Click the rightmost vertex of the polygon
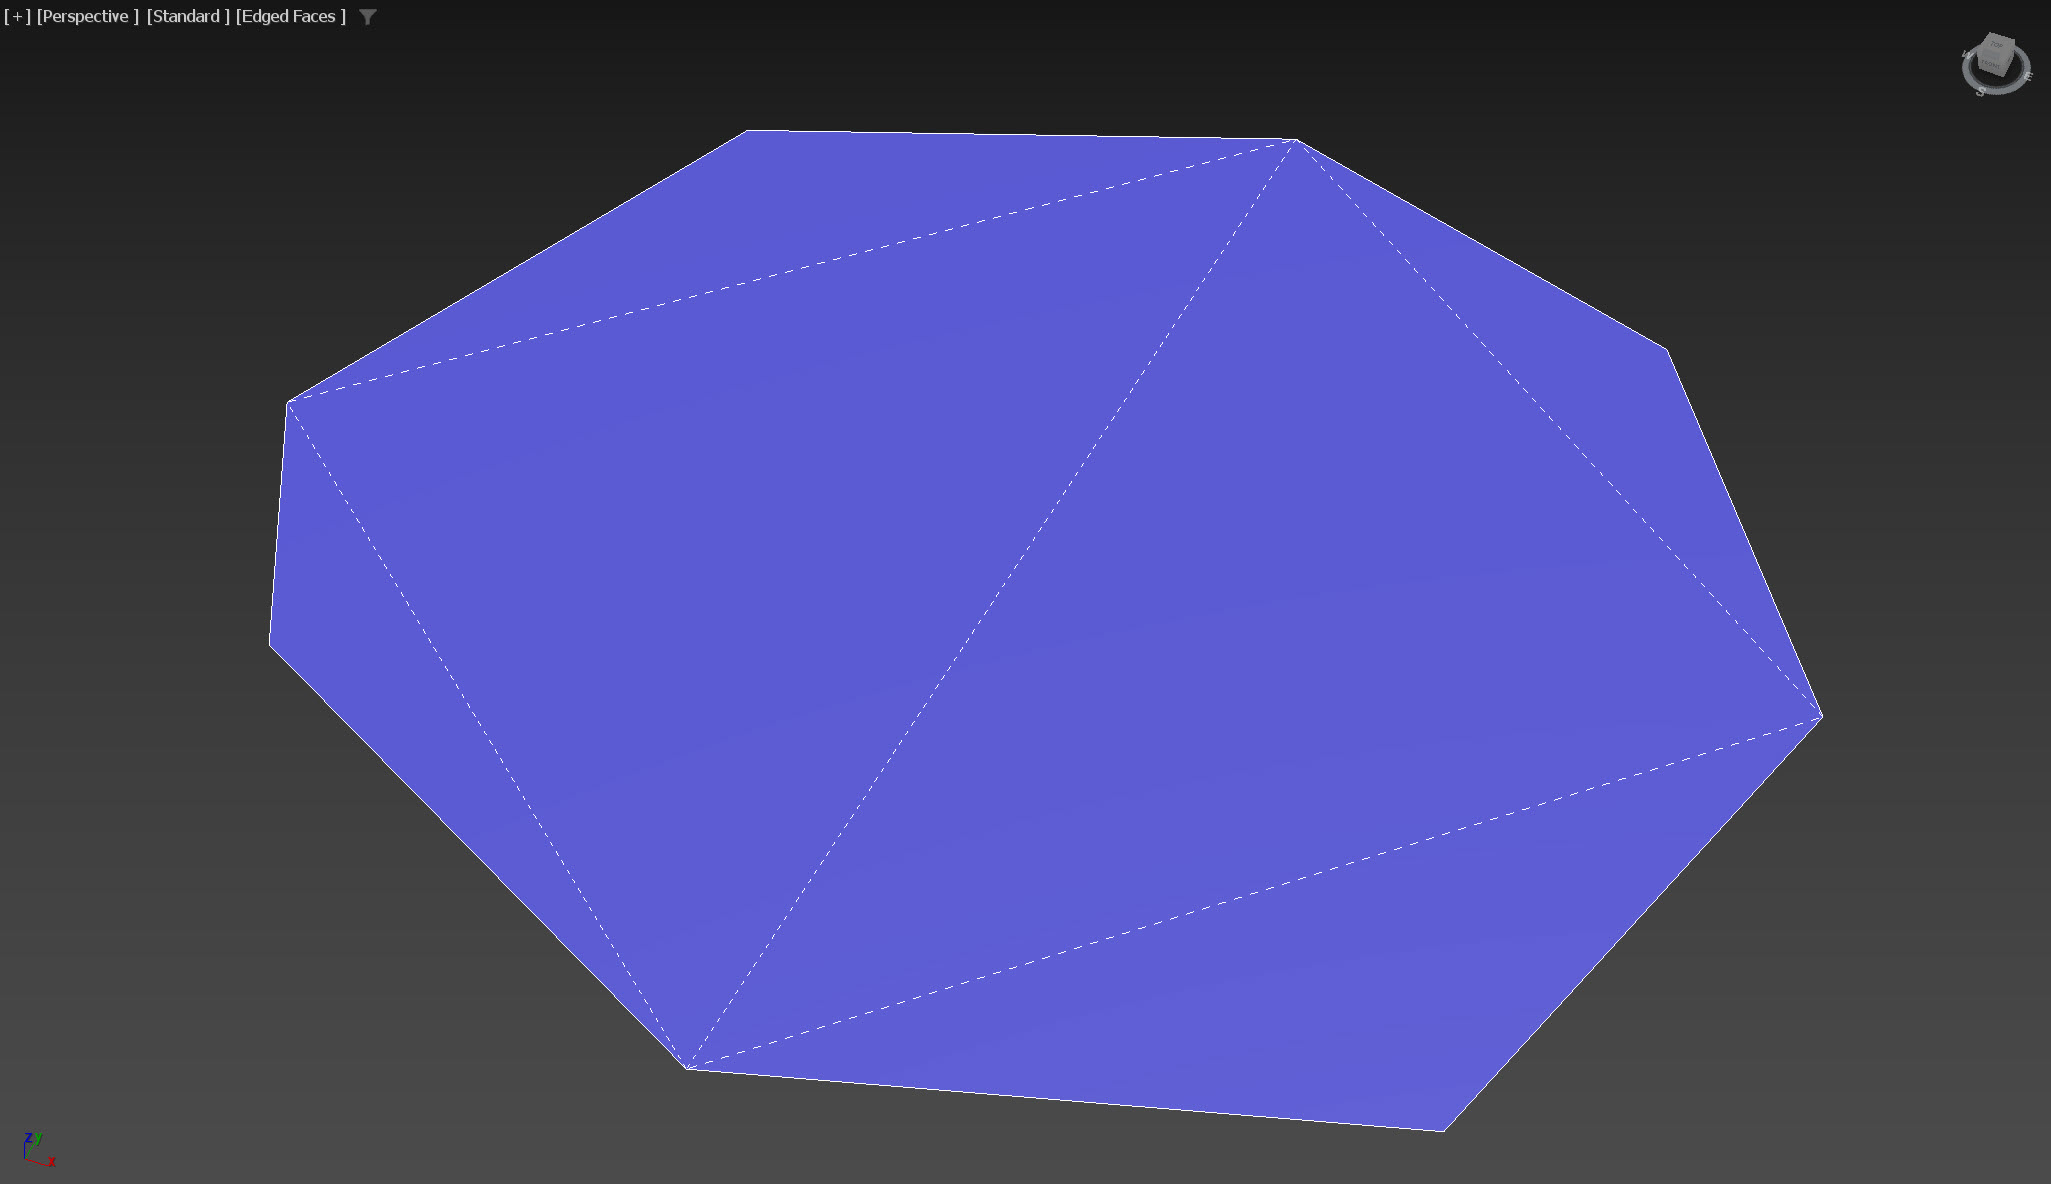 1821,716
